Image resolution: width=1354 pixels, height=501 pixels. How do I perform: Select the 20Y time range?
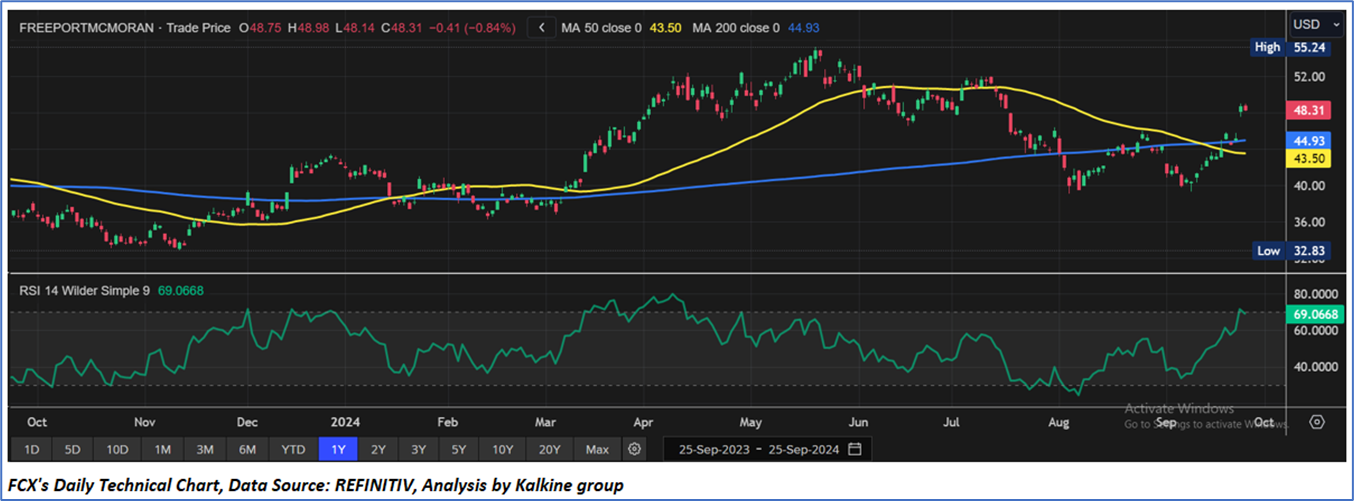(x=549, y=450)
